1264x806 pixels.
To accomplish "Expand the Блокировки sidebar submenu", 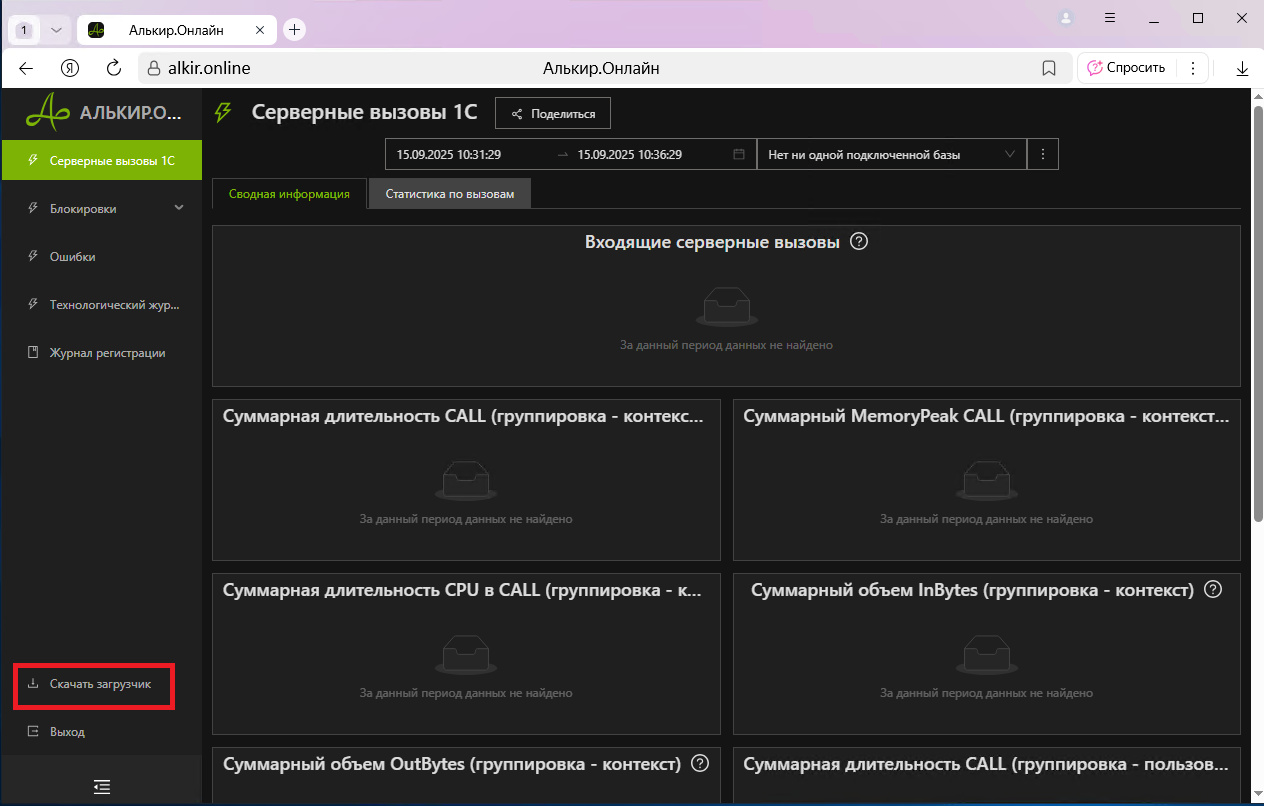I will (179, 208).
